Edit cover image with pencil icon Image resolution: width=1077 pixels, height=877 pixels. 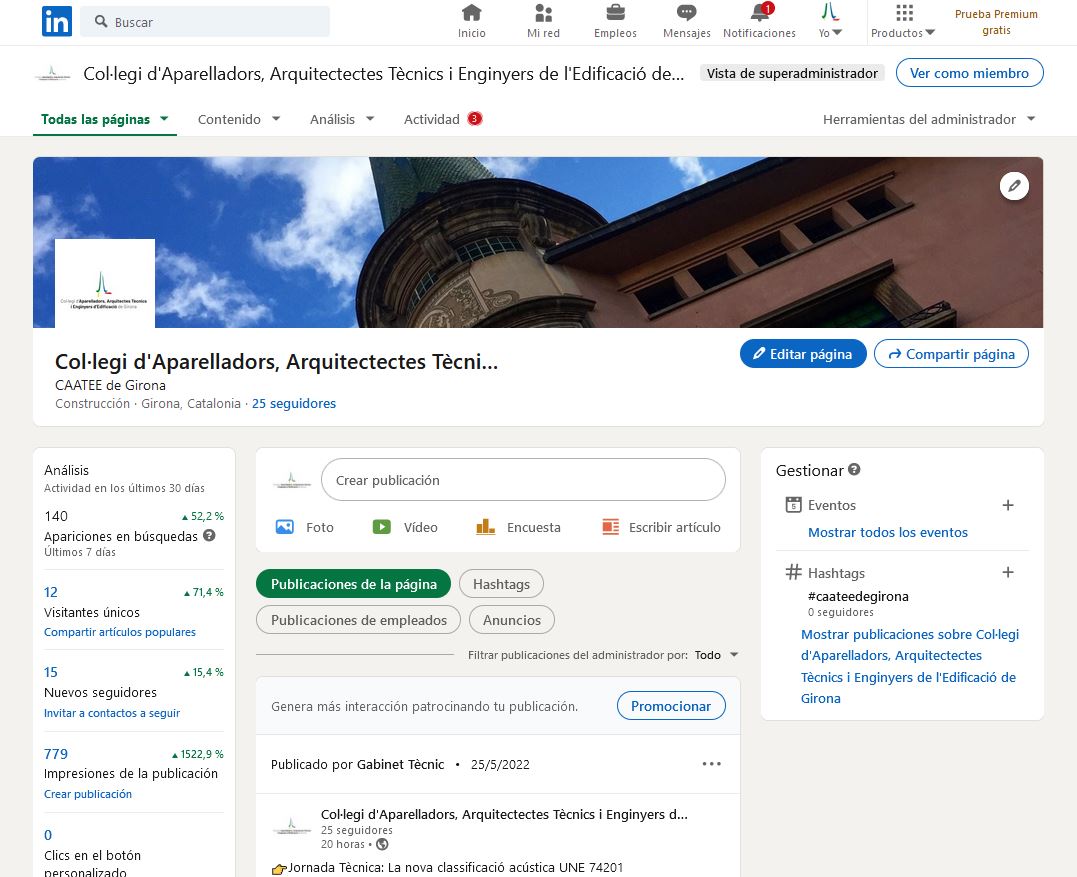point(1014,185)
